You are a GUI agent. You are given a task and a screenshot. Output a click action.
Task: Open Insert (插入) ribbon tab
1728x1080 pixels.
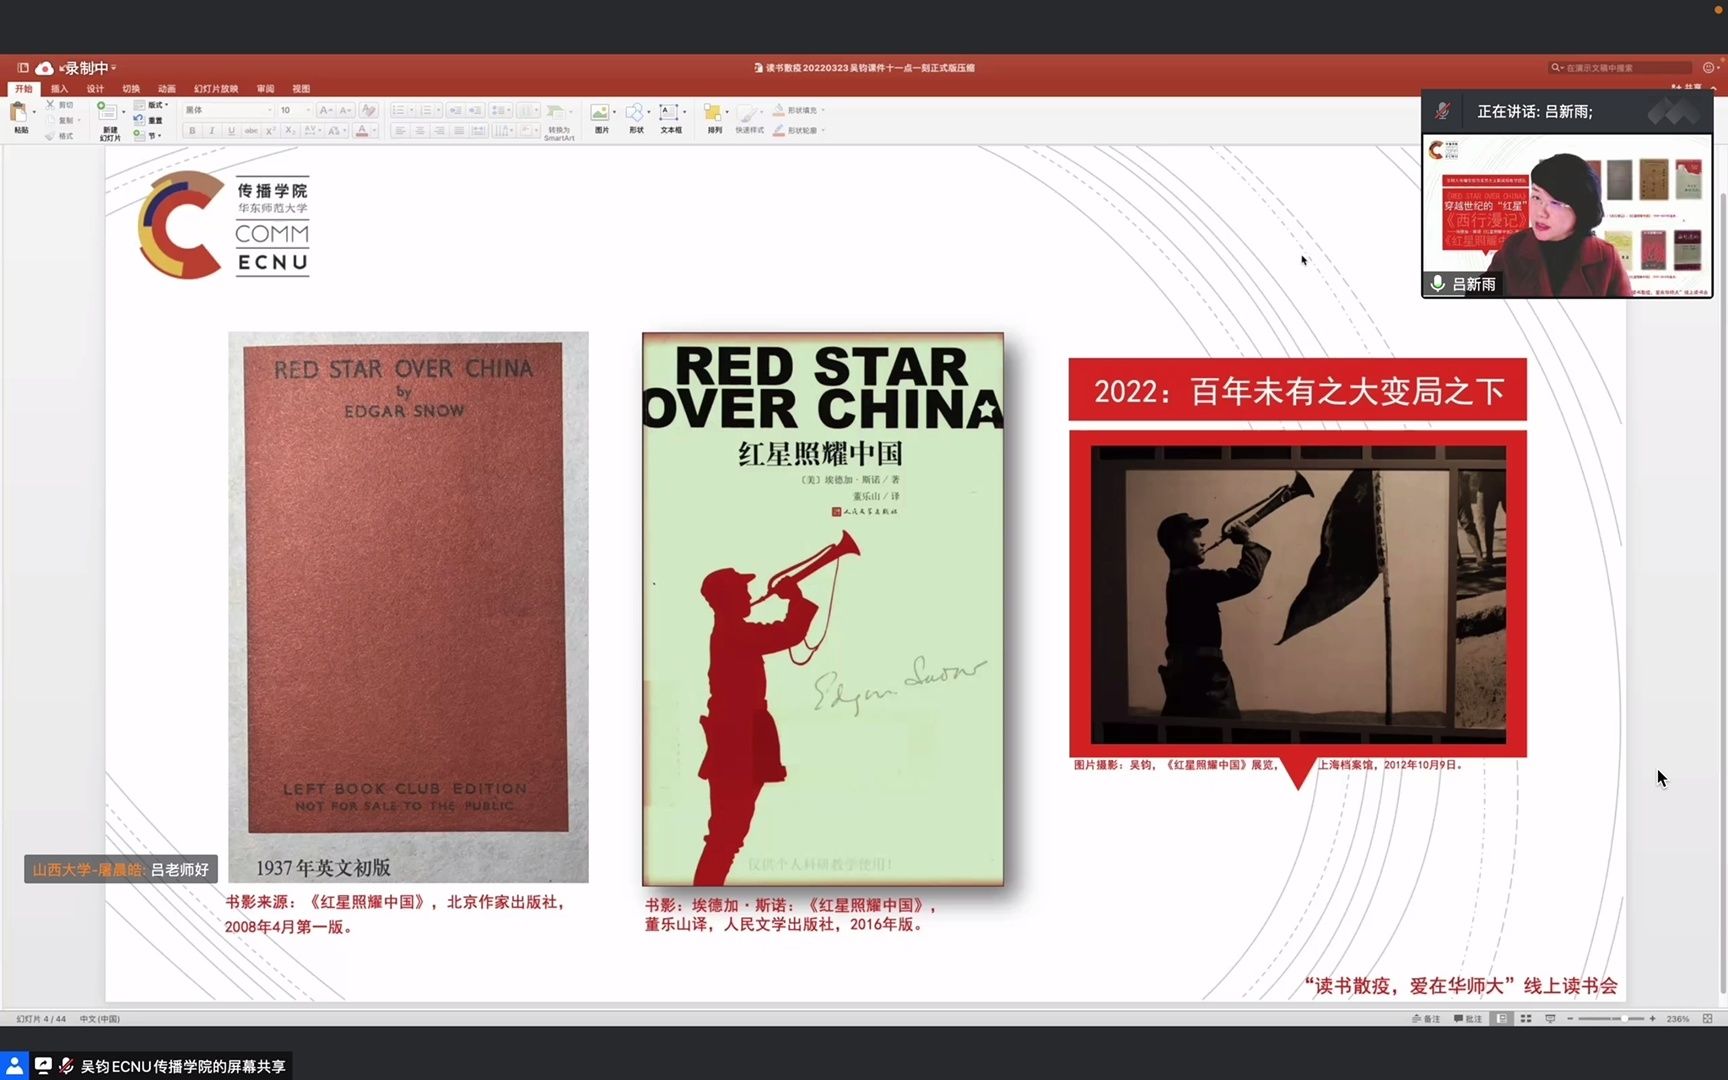pos(59,89)
